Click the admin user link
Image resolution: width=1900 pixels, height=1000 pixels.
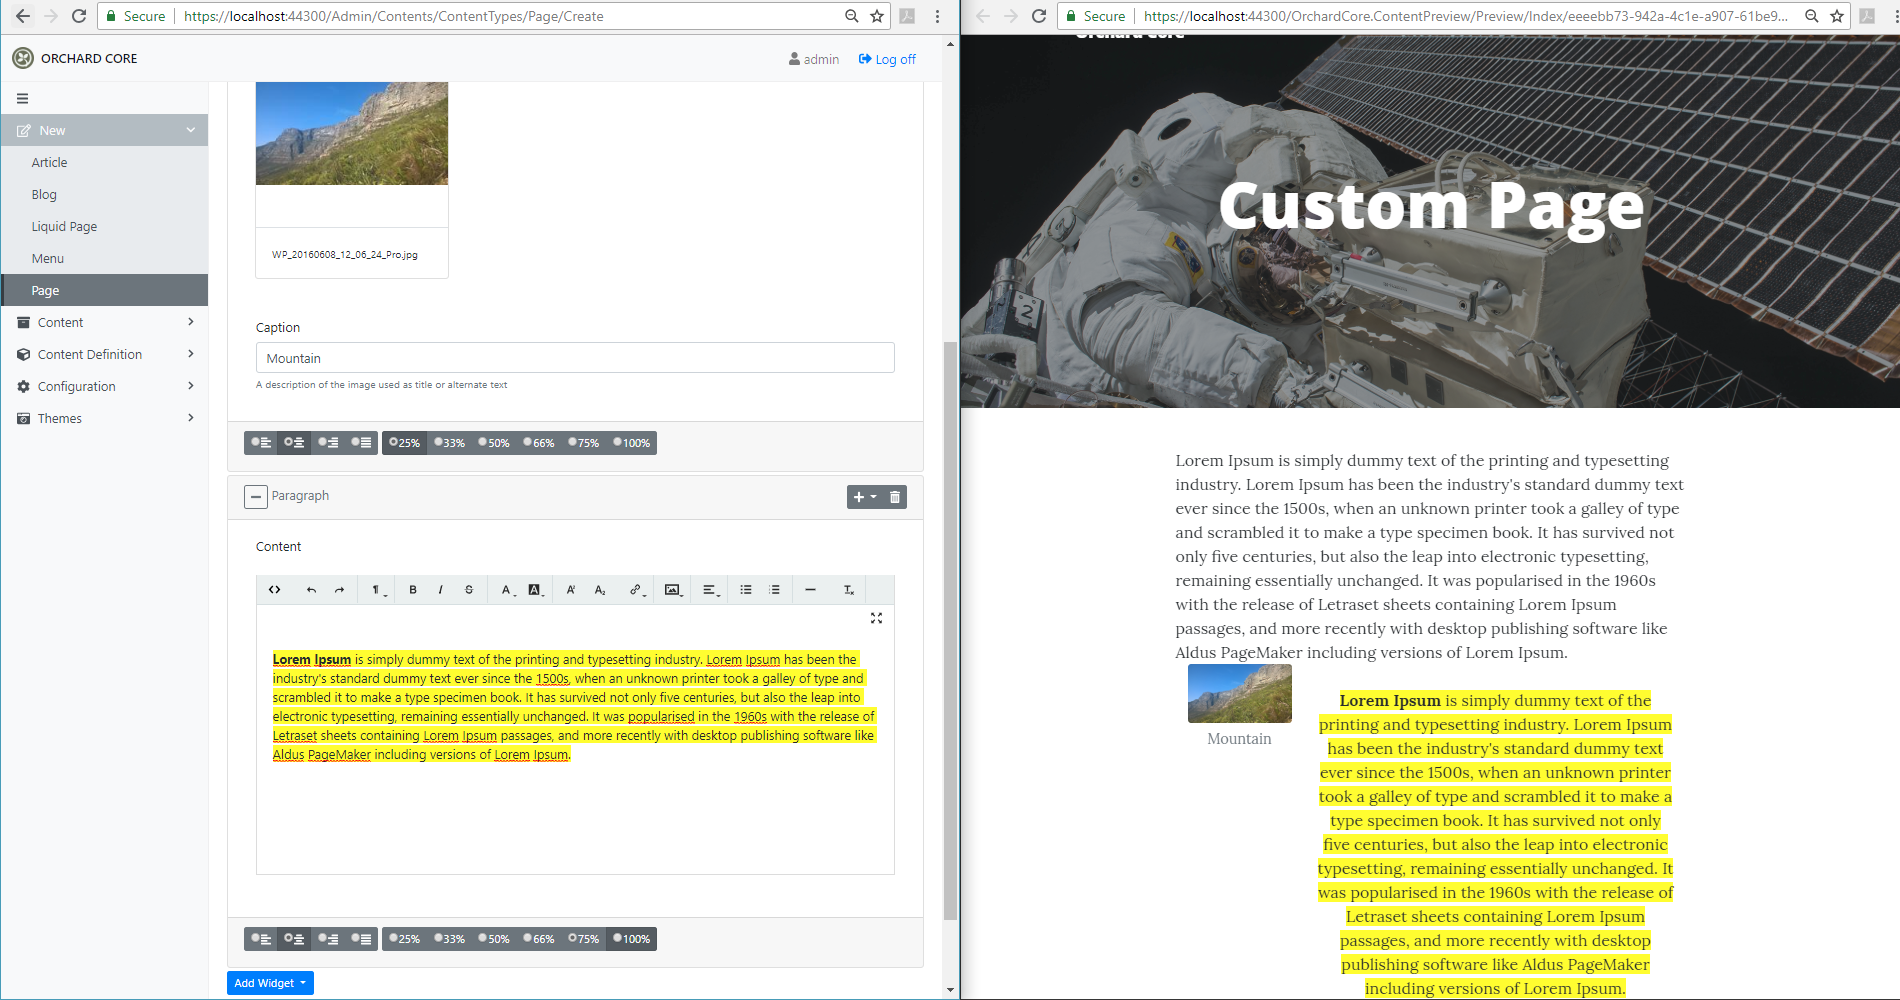[x=814, y=59]
